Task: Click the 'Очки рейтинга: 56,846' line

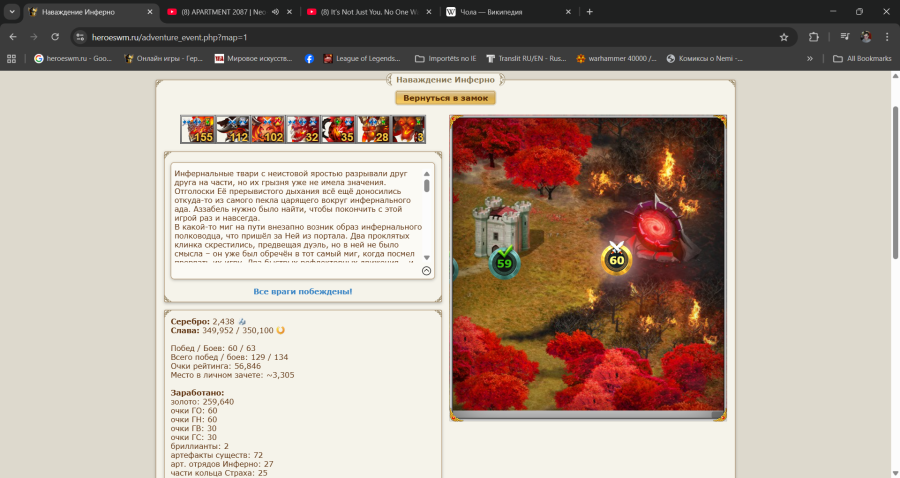Action: [216, 366]
